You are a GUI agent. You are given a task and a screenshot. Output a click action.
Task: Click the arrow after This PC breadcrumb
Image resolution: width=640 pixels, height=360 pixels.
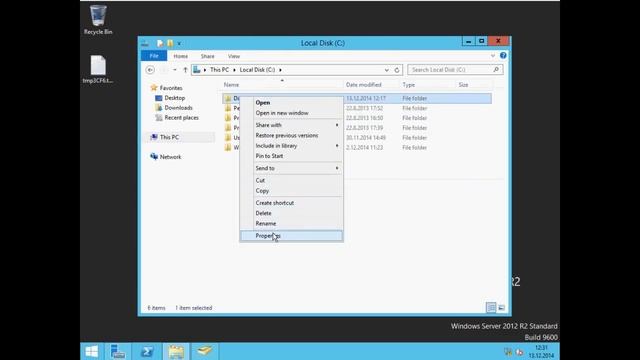[234, 70]
